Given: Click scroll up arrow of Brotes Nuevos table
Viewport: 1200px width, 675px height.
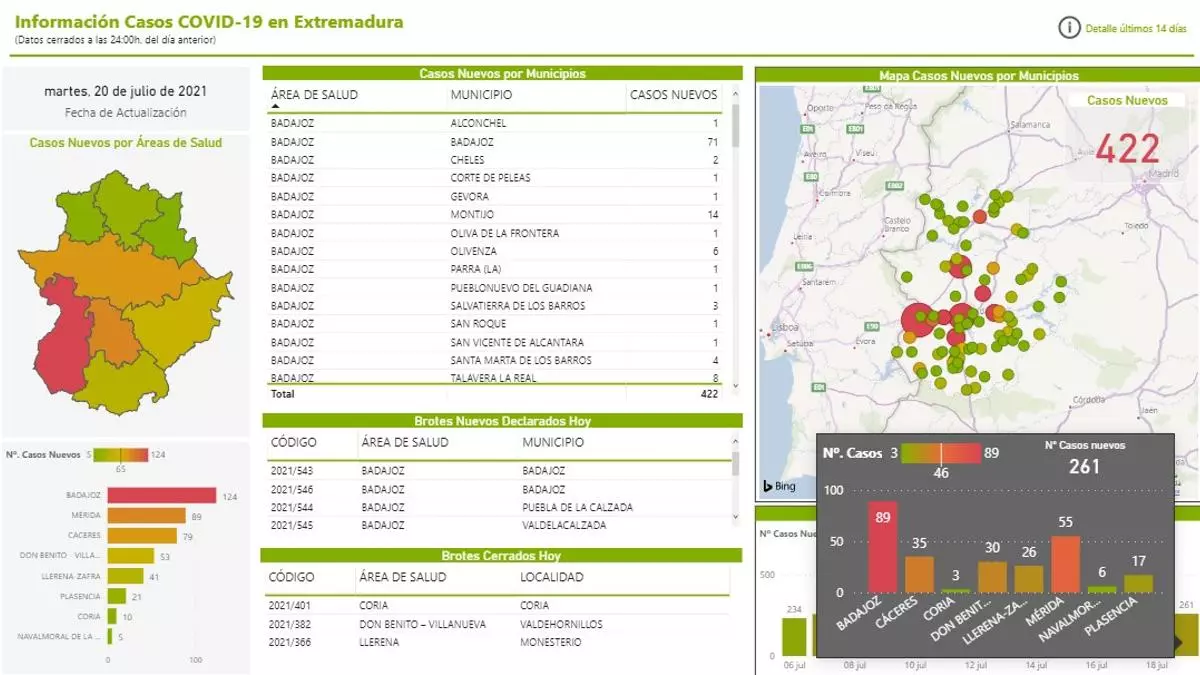Looking at the screenshot, I should click(x=736, y=441).
